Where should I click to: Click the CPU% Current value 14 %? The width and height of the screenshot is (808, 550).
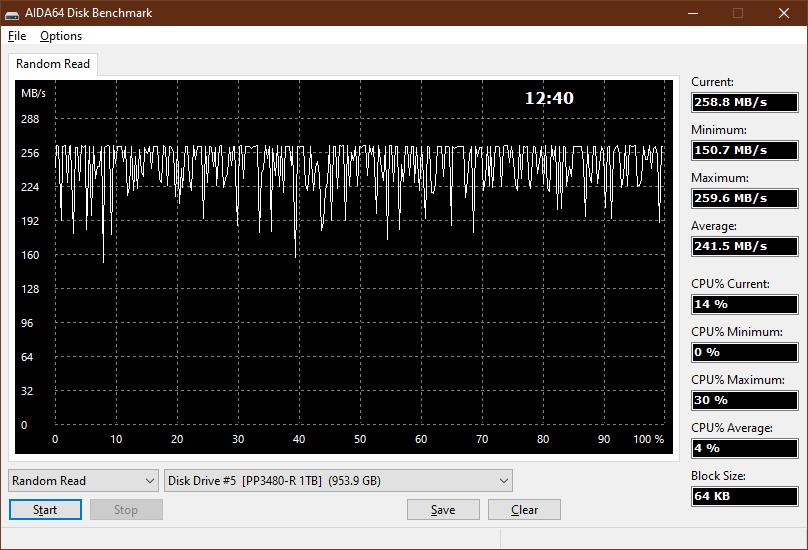point(745,304)
